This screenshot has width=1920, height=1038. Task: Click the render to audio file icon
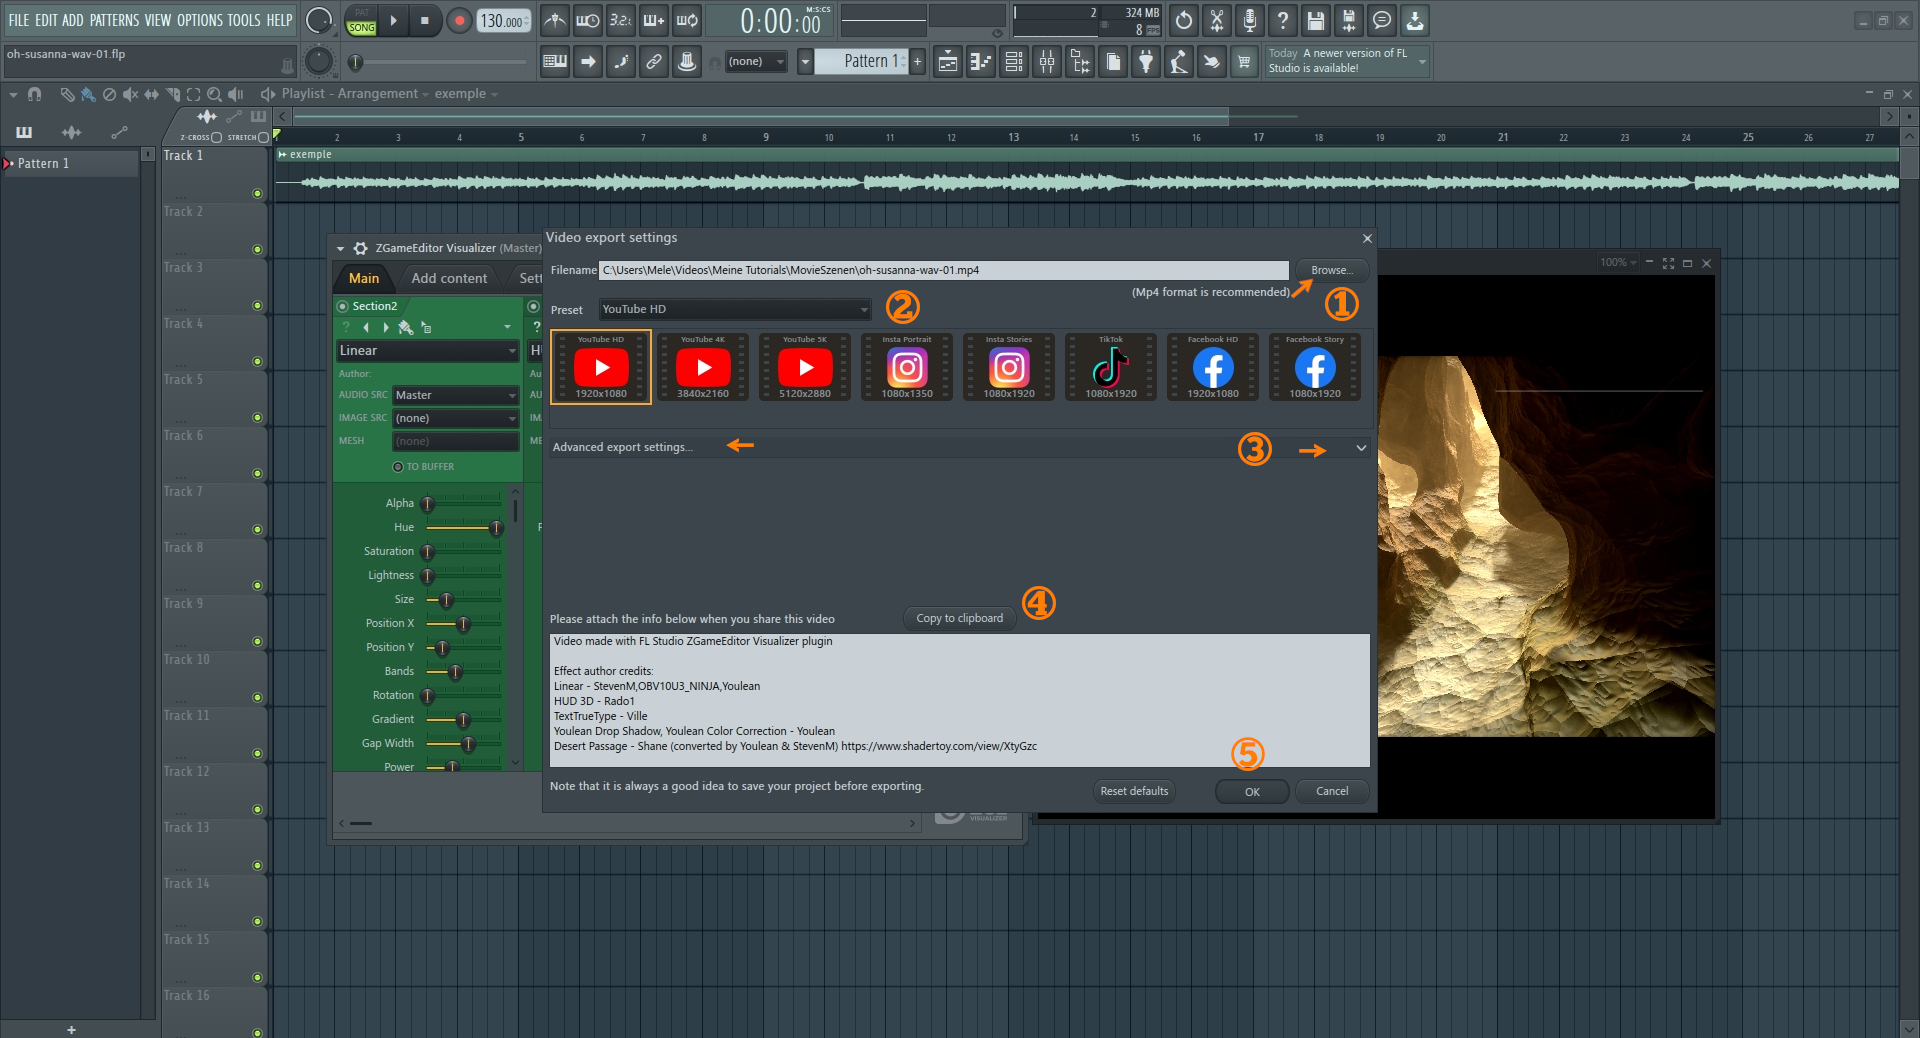point(1349,20)
